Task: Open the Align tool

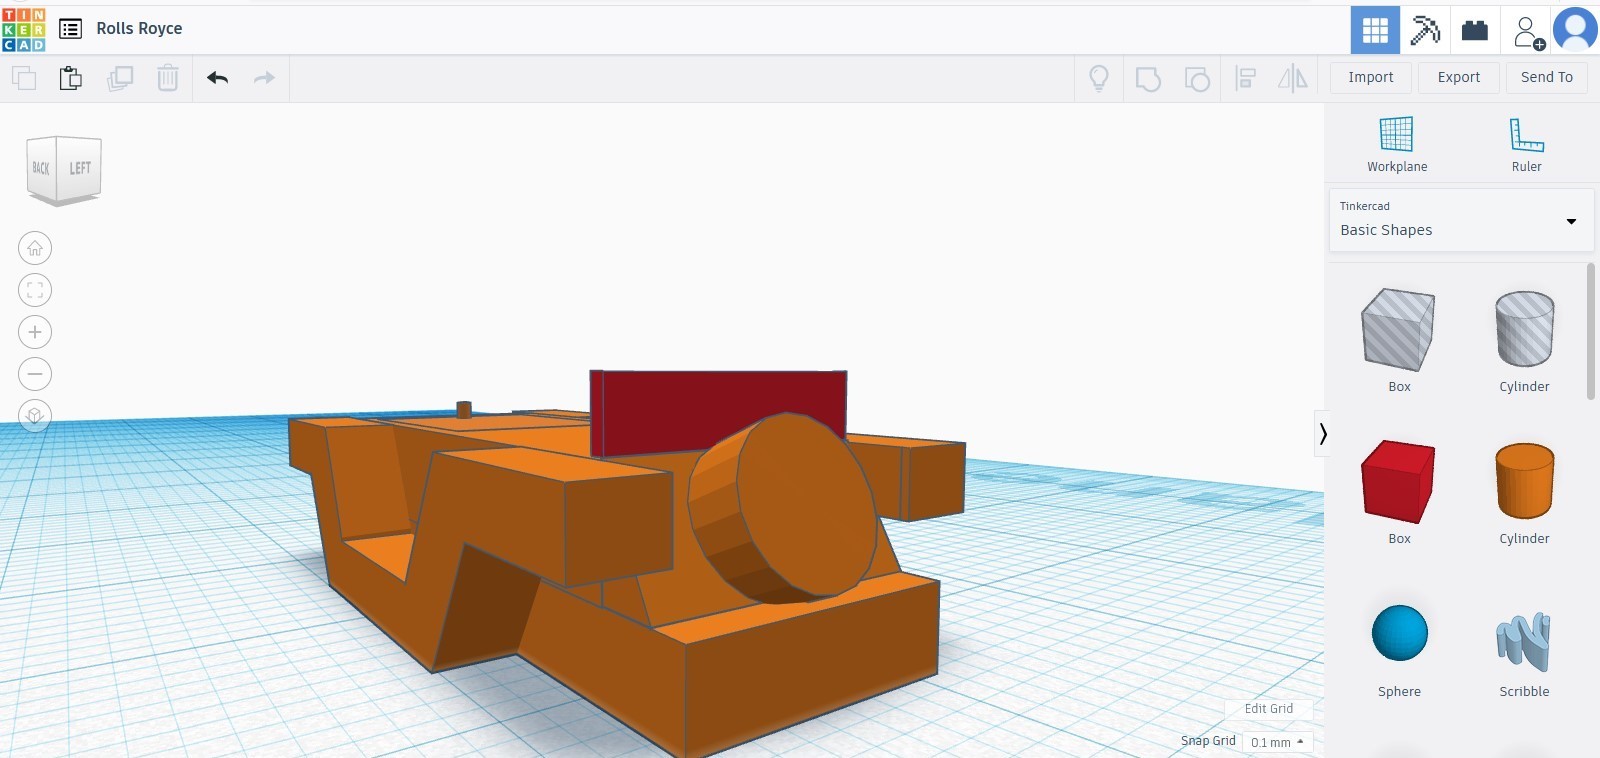Action: [x=1245, y=78]
